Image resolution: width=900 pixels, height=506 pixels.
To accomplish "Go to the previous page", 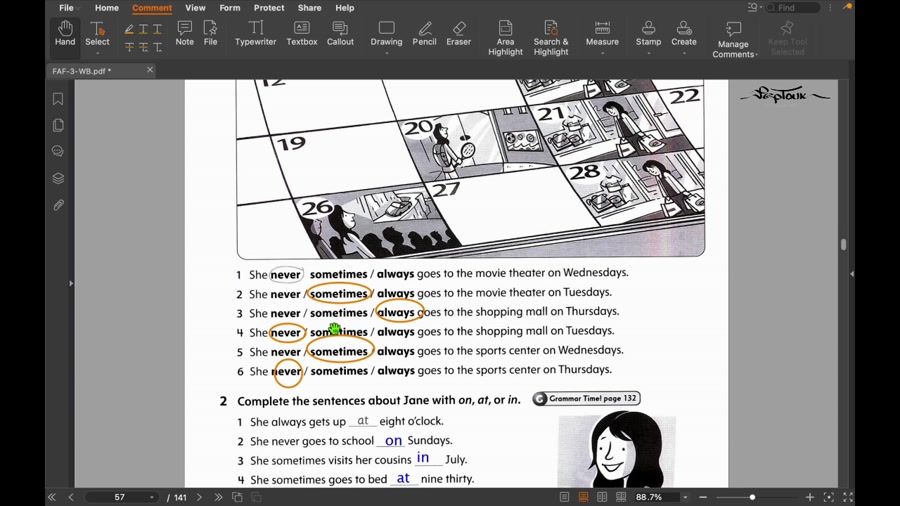I will [x=71, y=497].
